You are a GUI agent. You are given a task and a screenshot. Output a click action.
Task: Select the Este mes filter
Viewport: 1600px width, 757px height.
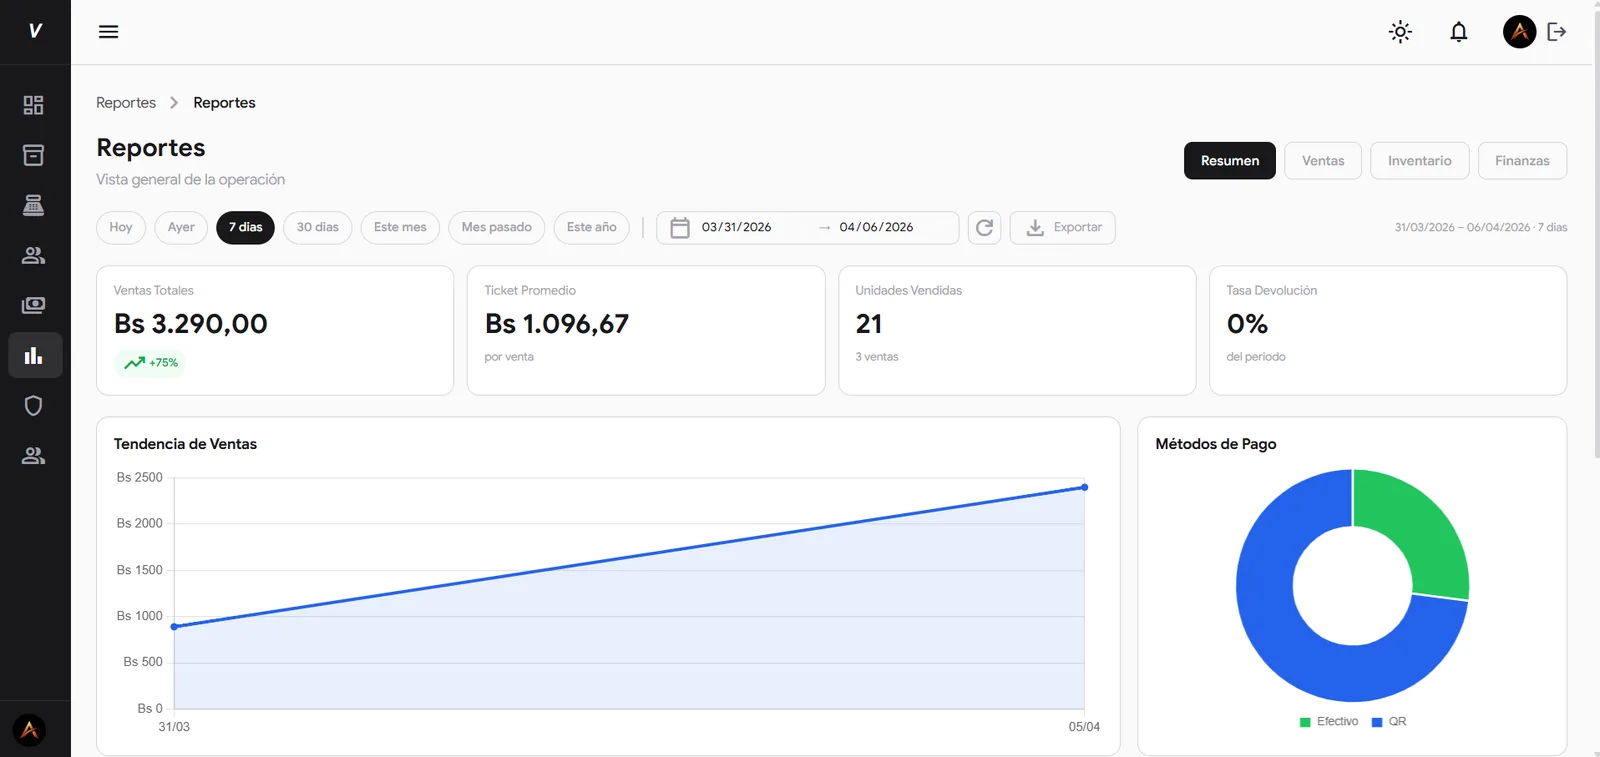tap(400, 227)
